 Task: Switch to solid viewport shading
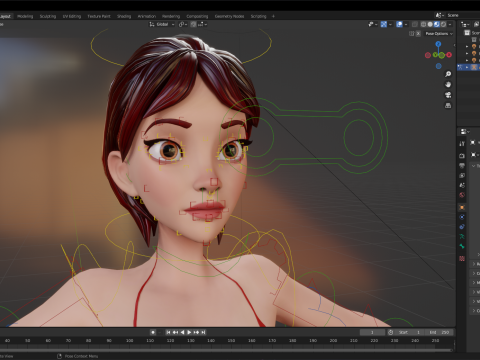(430, 24)
